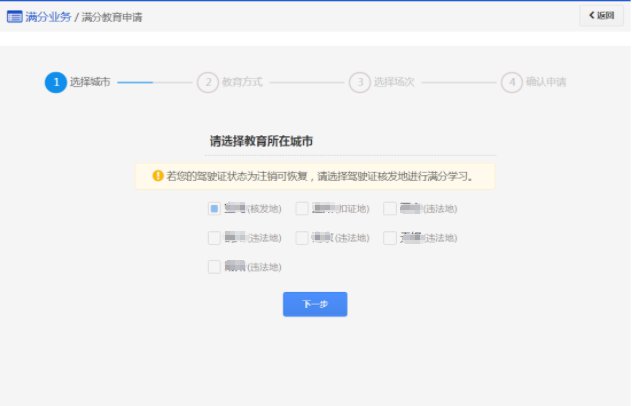632x406 pixels.
Task: Go back with the 返回 button
Action: click(x=601, y=16)
